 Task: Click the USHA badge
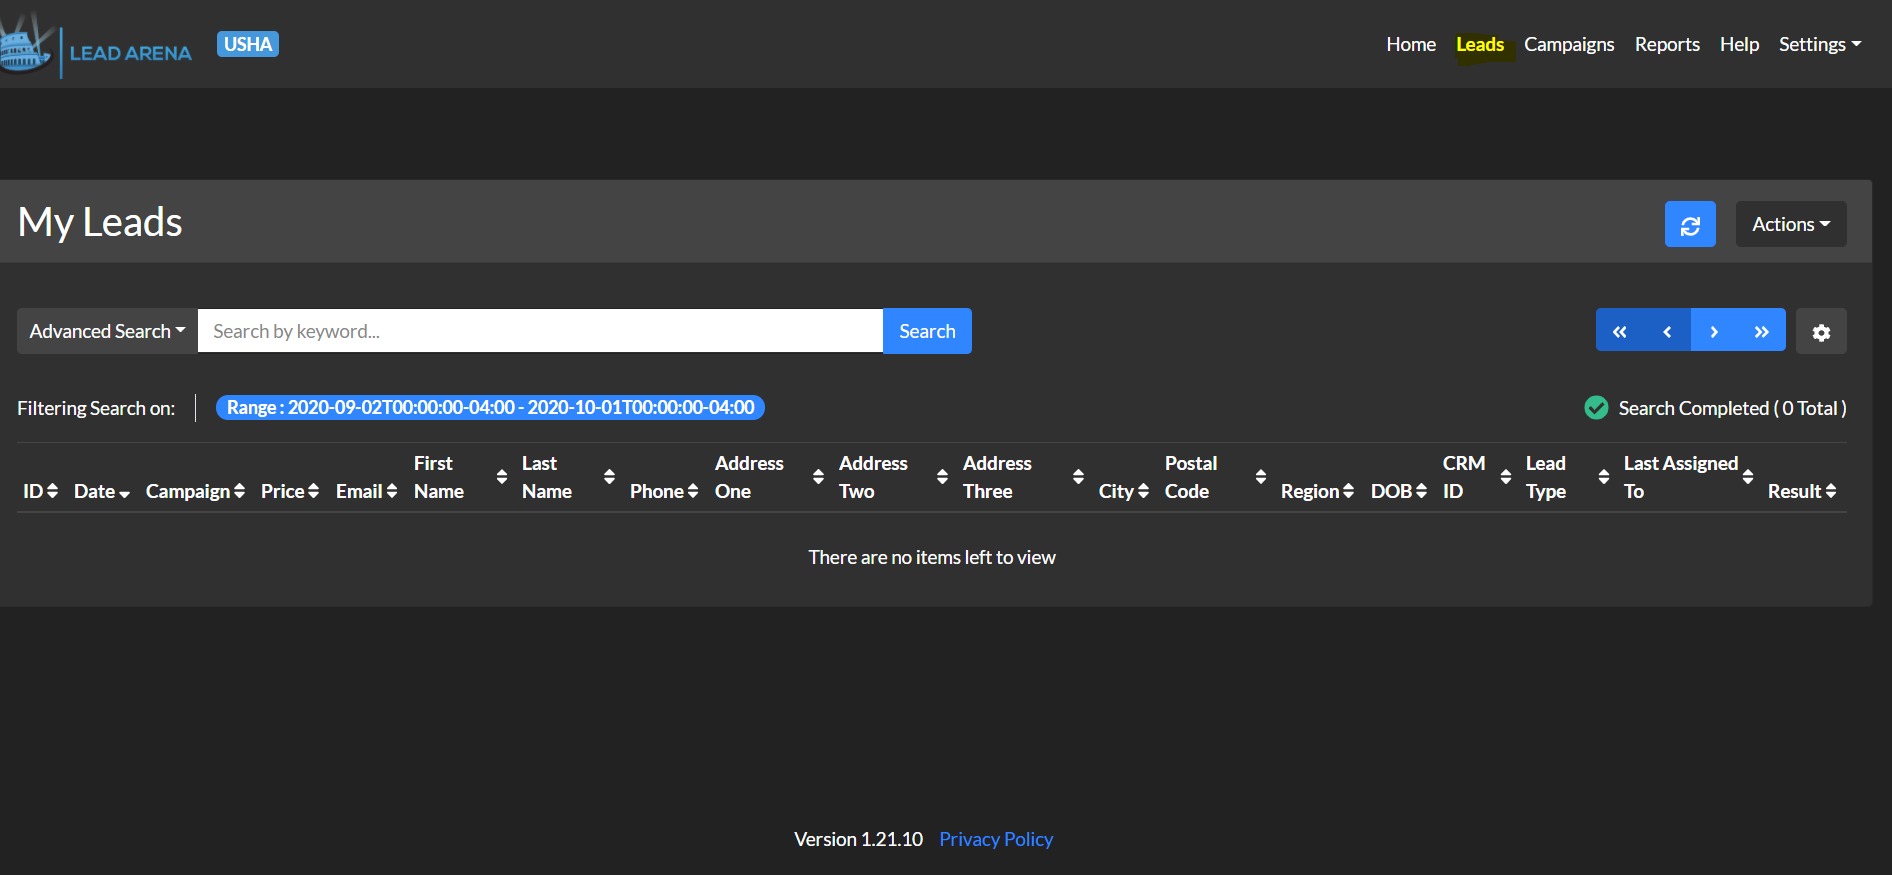click(248, 44)
